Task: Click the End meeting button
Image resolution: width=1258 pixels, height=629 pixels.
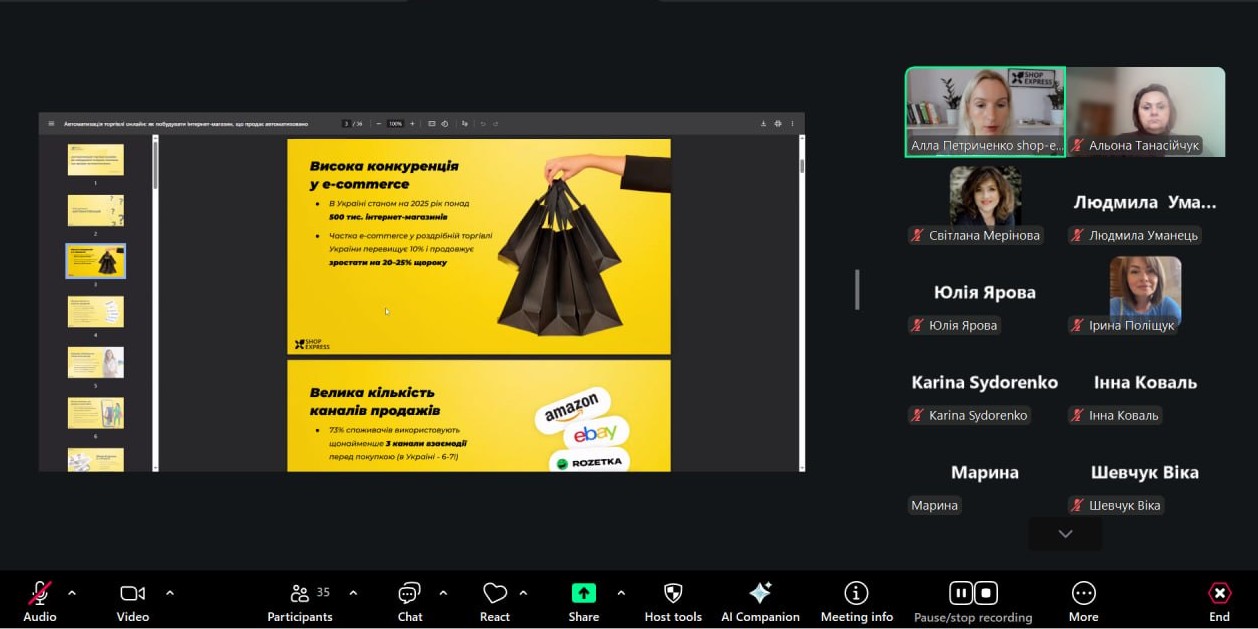Action: [x=1219, y=593]
